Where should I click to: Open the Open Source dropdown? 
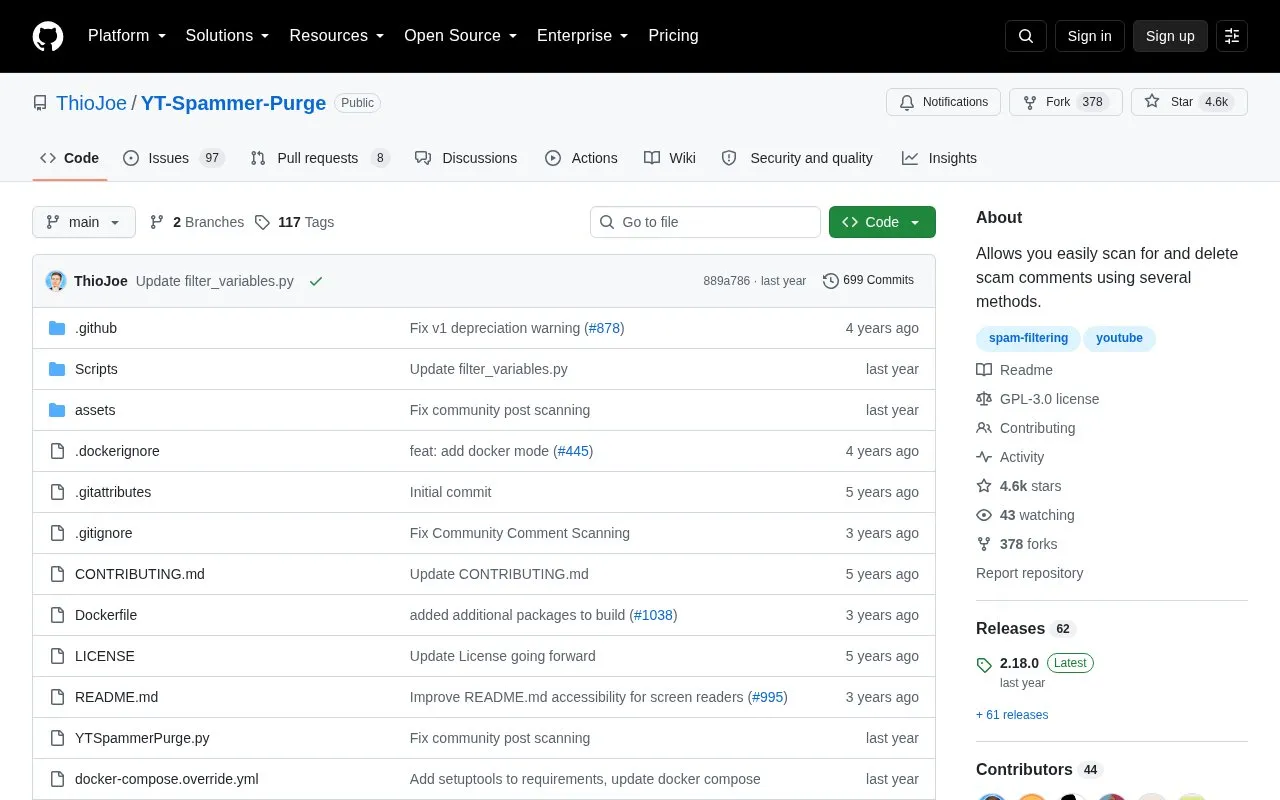coord(460,36)
